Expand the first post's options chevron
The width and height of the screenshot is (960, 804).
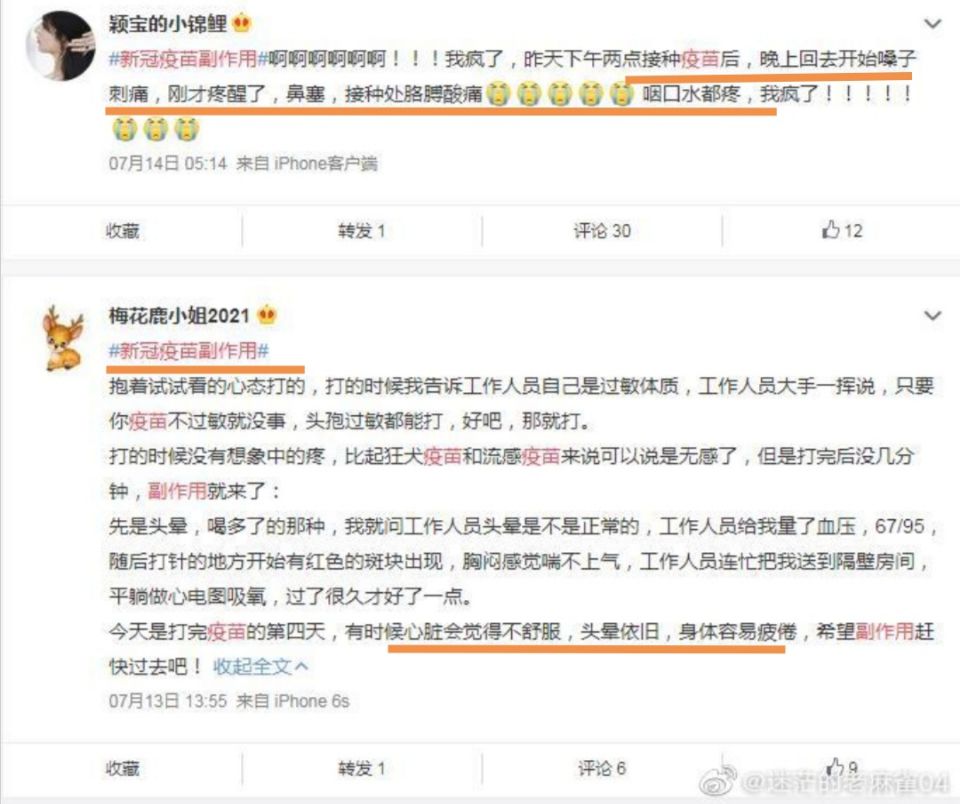(932, 24)
